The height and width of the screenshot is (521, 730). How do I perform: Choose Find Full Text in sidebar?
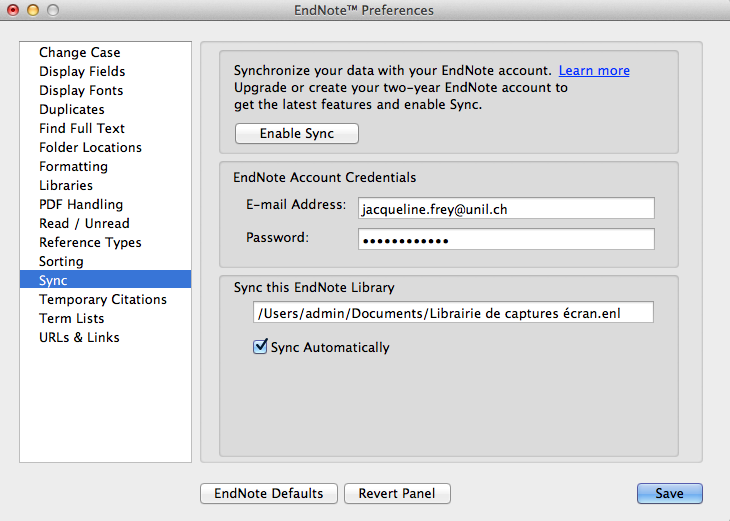(82, 128)
